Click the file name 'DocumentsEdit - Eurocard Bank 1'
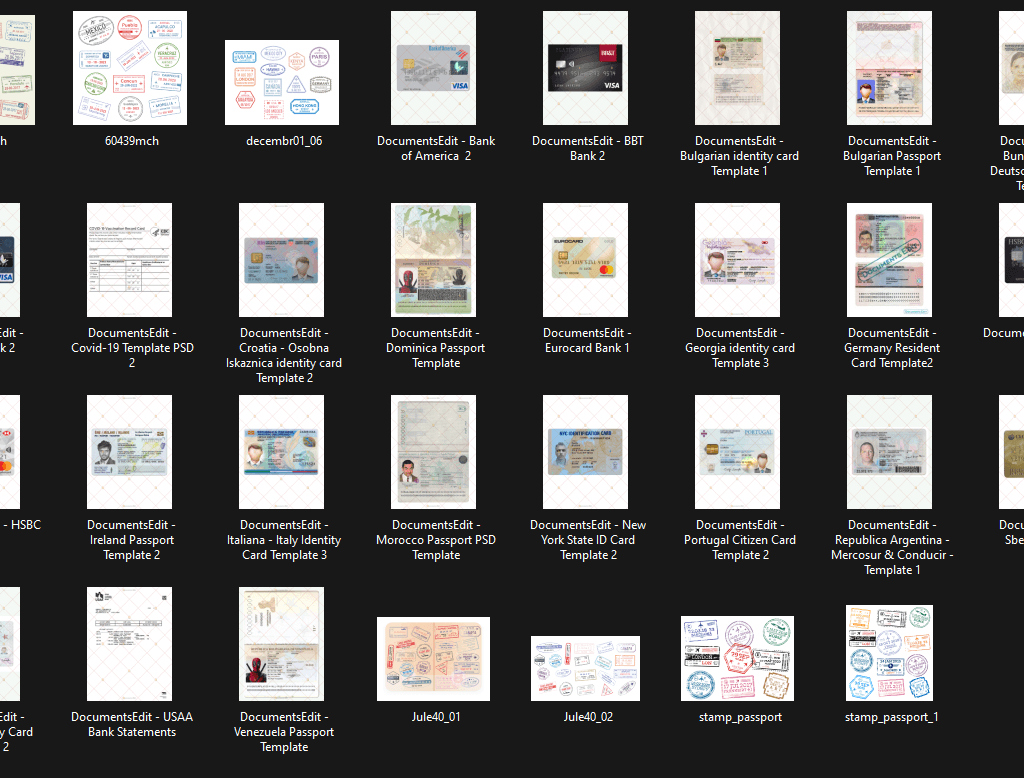The image size is (1024, 778). pyautogui.click(x=587, y=340)
